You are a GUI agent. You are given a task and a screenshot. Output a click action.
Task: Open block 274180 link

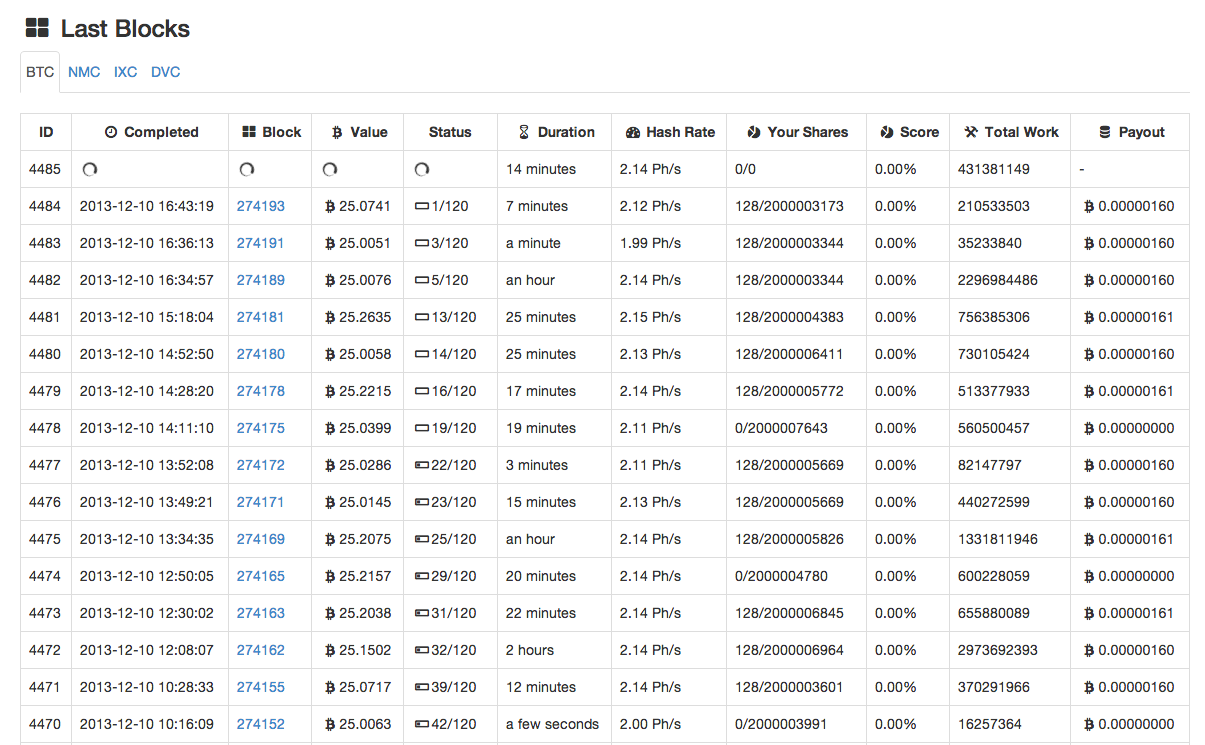pos(261,354)
